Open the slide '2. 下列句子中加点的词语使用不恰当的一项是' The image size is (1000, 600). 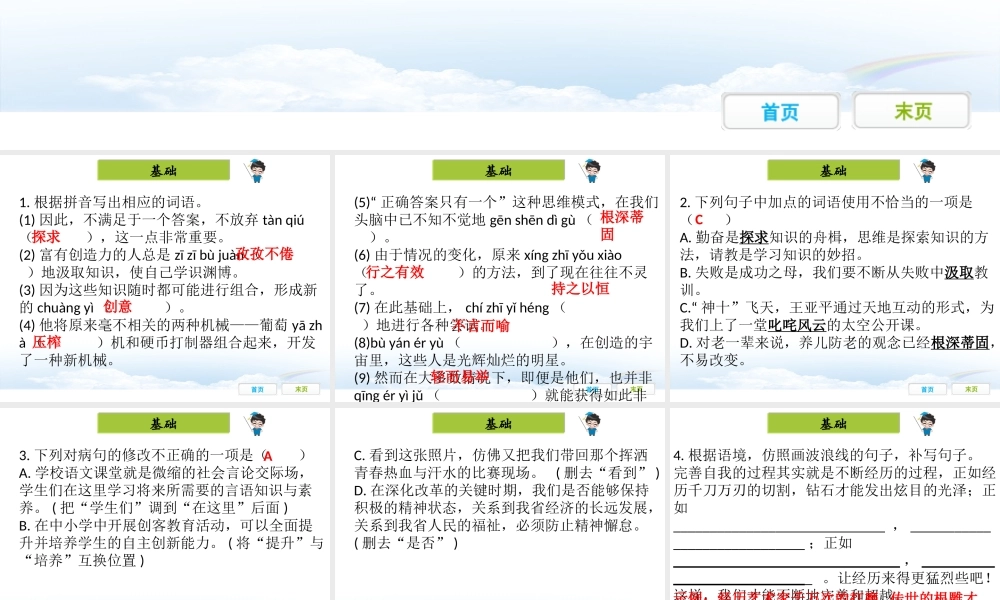835,278
